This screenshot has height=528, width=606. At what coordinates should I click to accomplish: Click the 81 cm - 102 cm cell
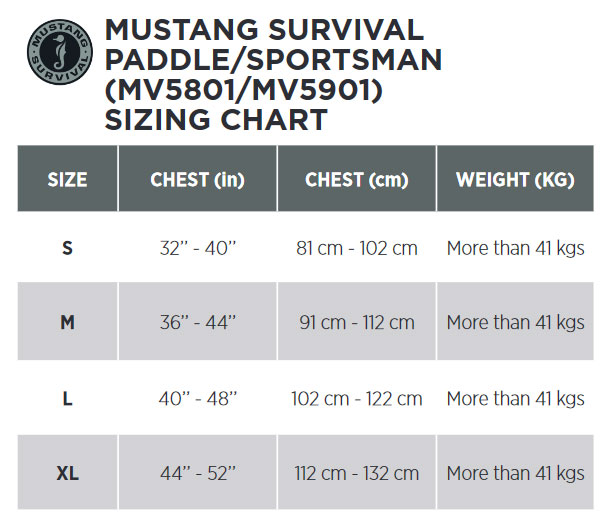[x=357, y=248]
